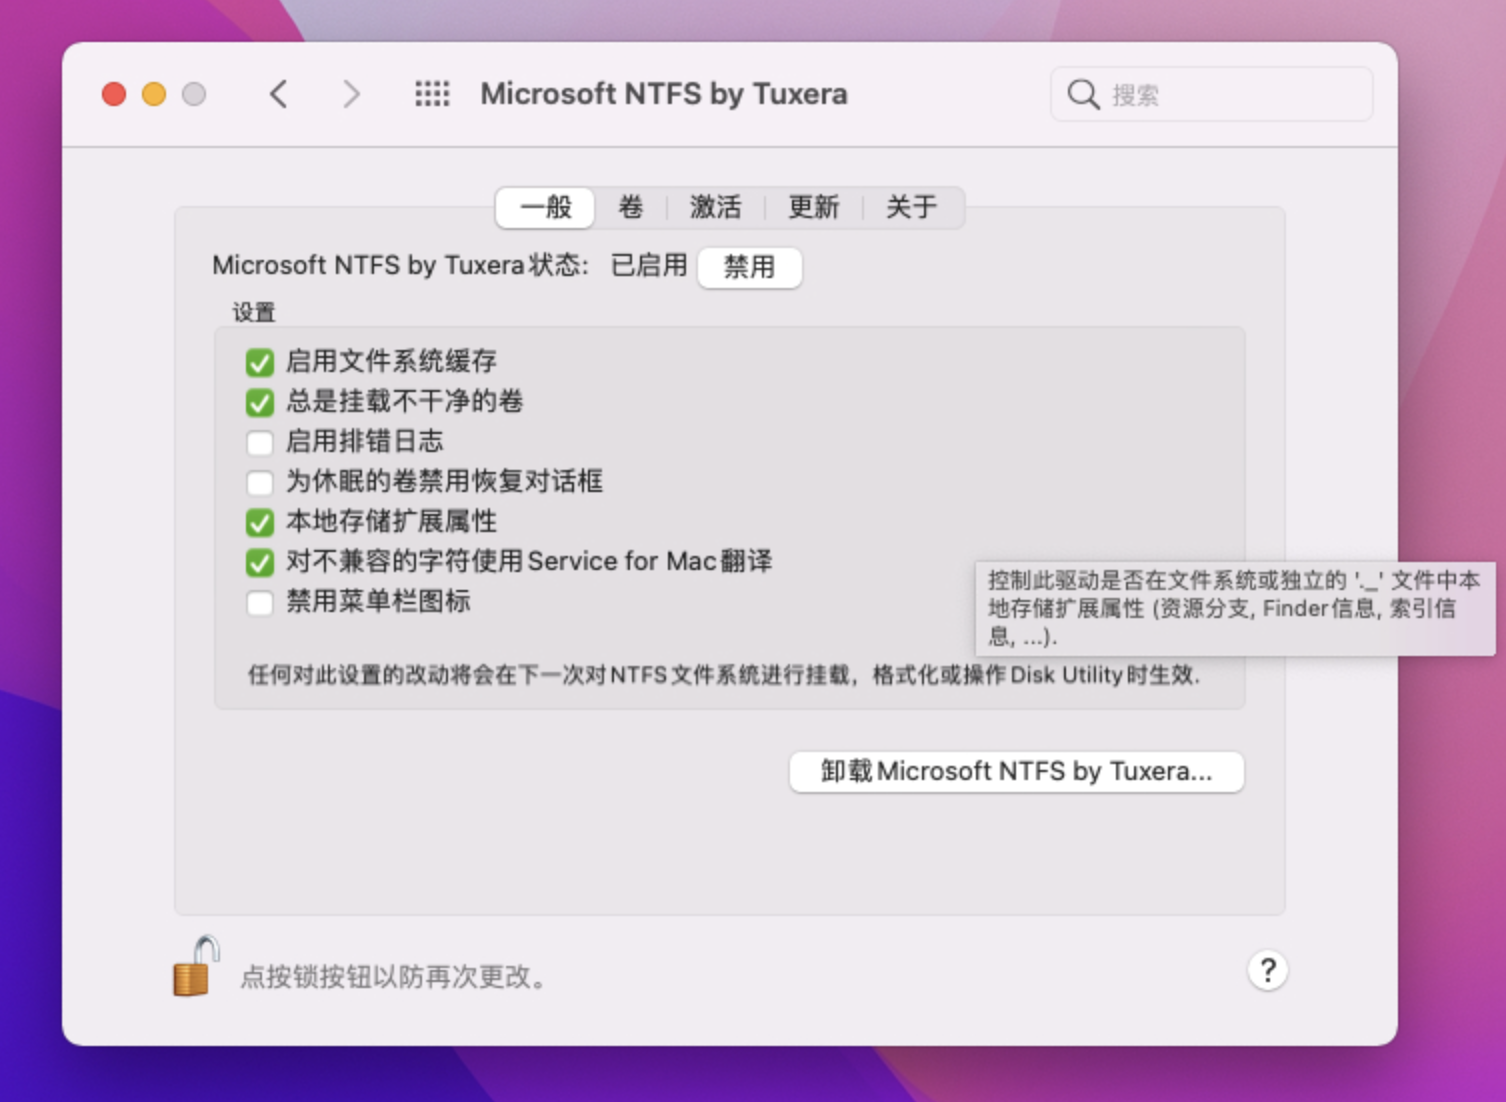Viewport: 1506px width, 1102px height.
Task: Enable 启用排错日志 checkbox
Action: coord(260,442)
